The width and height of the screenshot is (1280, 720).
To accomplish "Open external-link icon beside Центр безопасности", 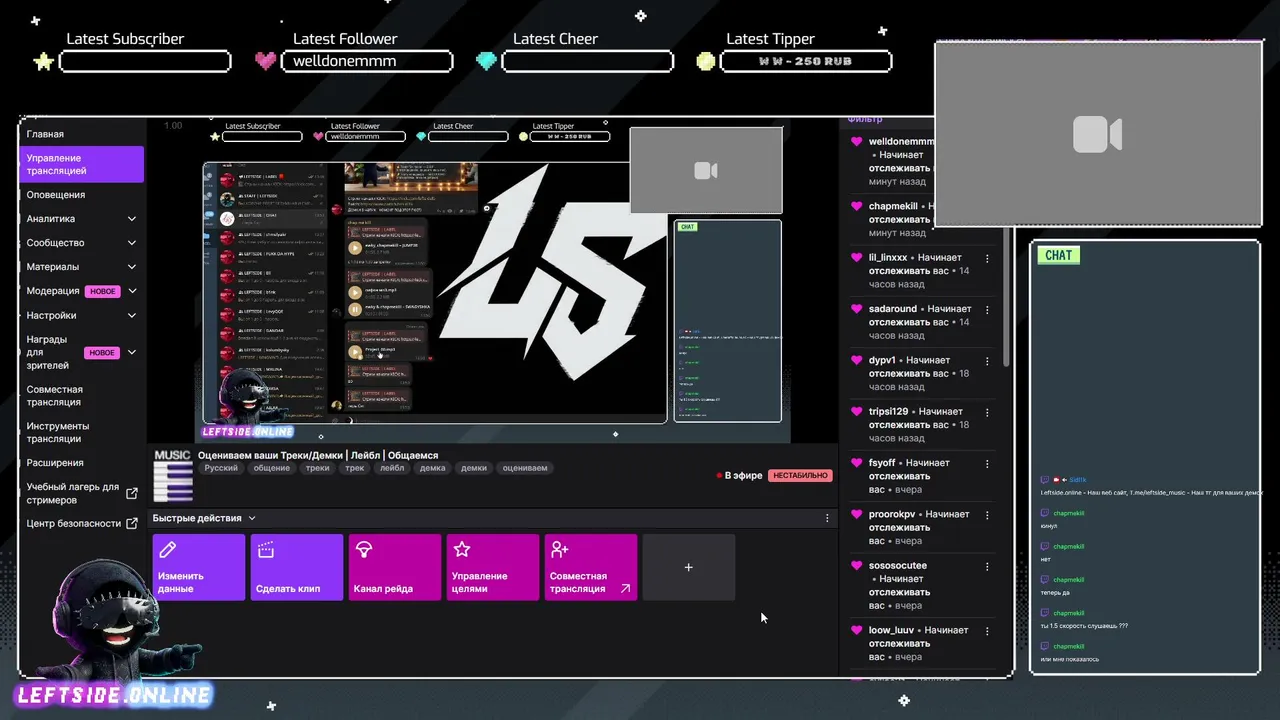I will tap(132, 523).
